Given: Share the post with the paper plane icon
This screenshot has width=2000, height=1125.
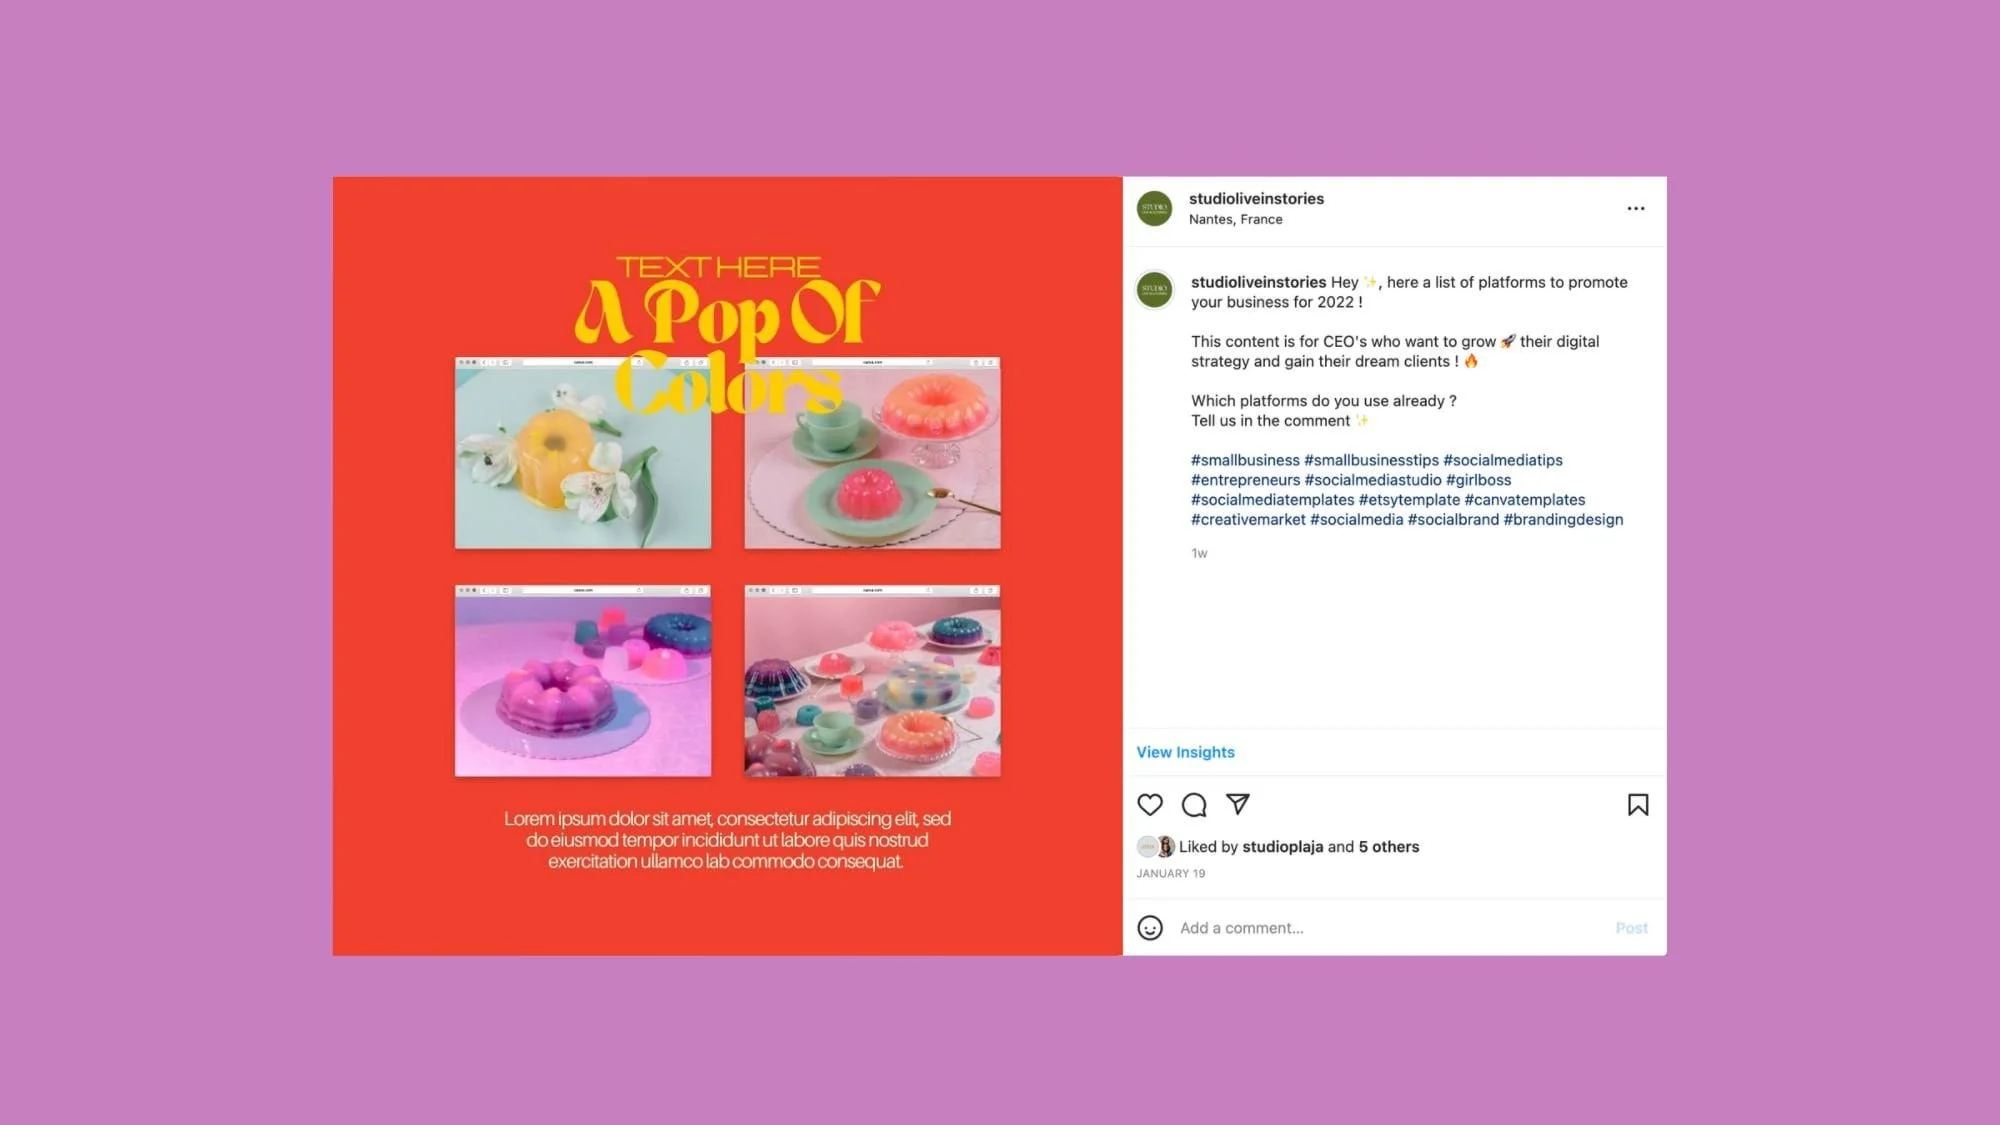Looking at the screenshot, I should coord(1238,804).
